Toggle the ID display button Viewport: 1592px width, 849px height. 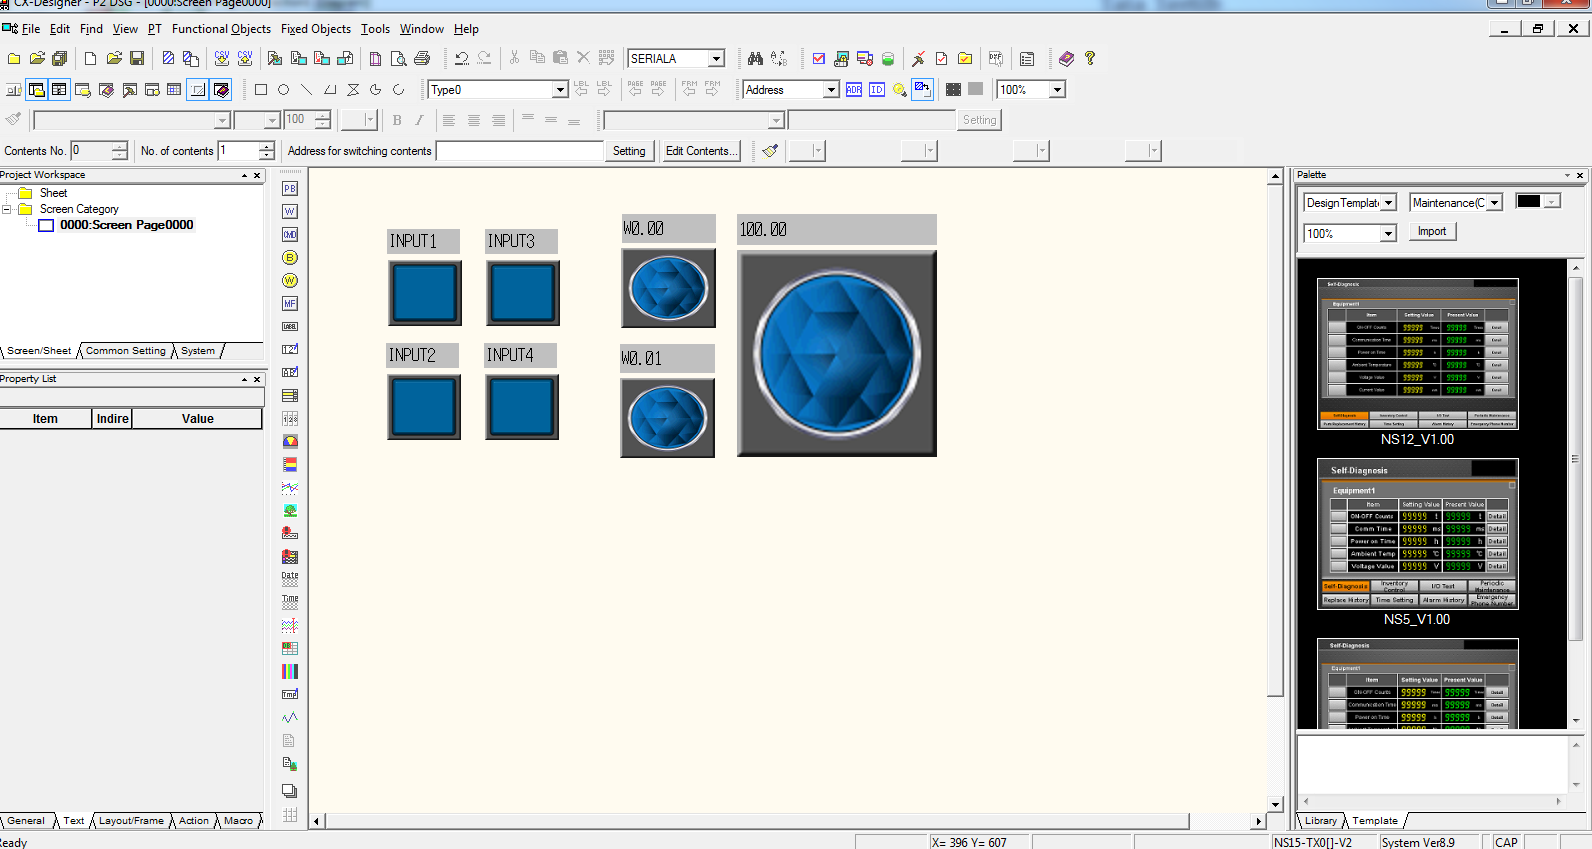[x=876, y=90]
